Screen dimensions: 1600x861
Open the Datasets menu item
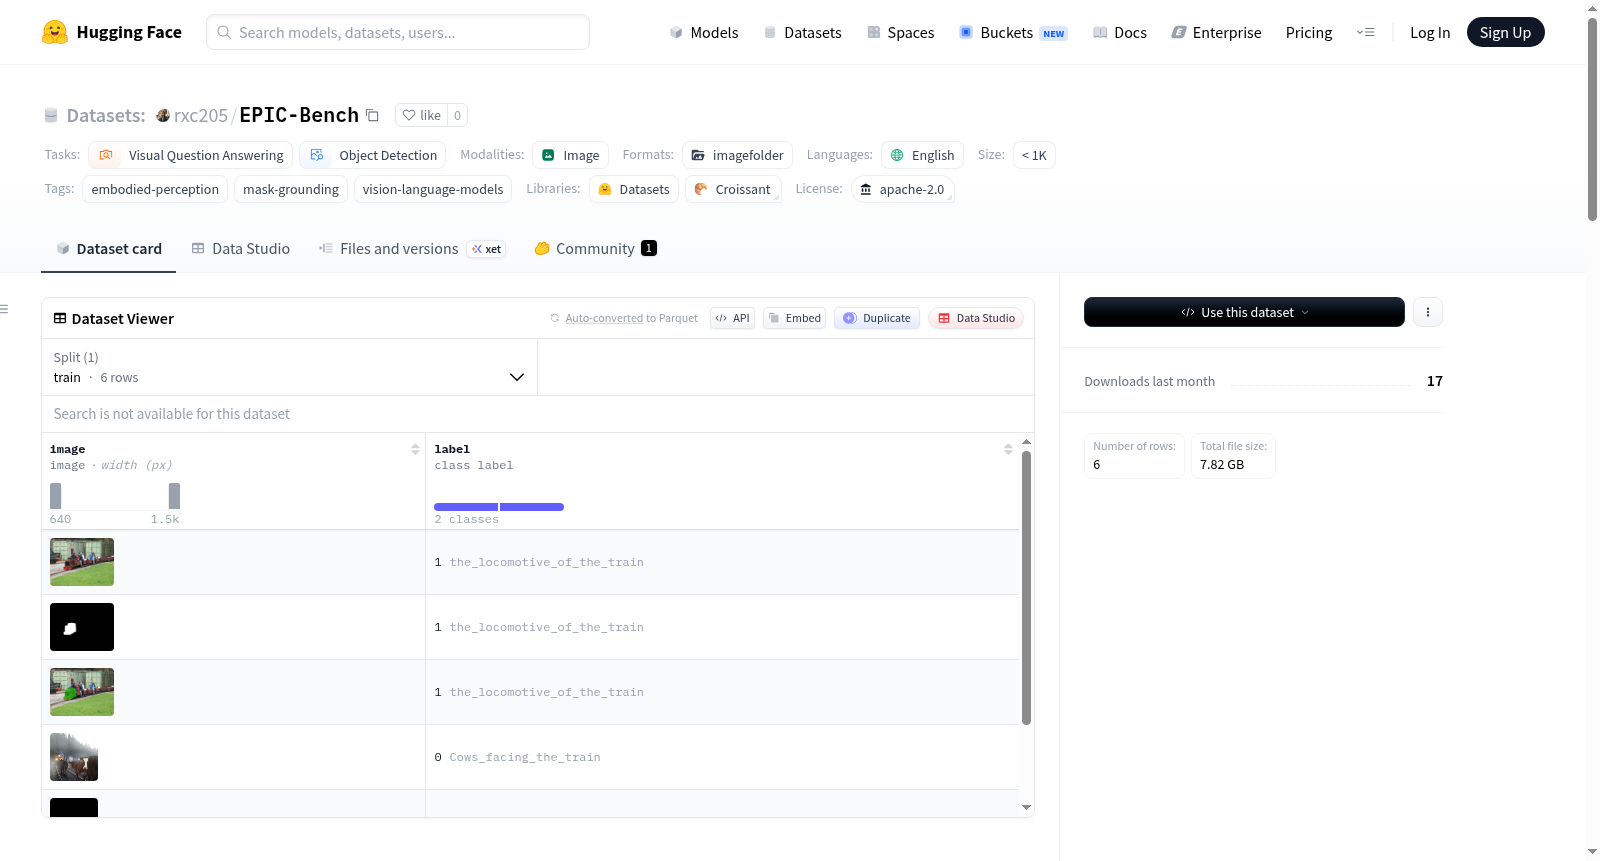coord(803,33)
